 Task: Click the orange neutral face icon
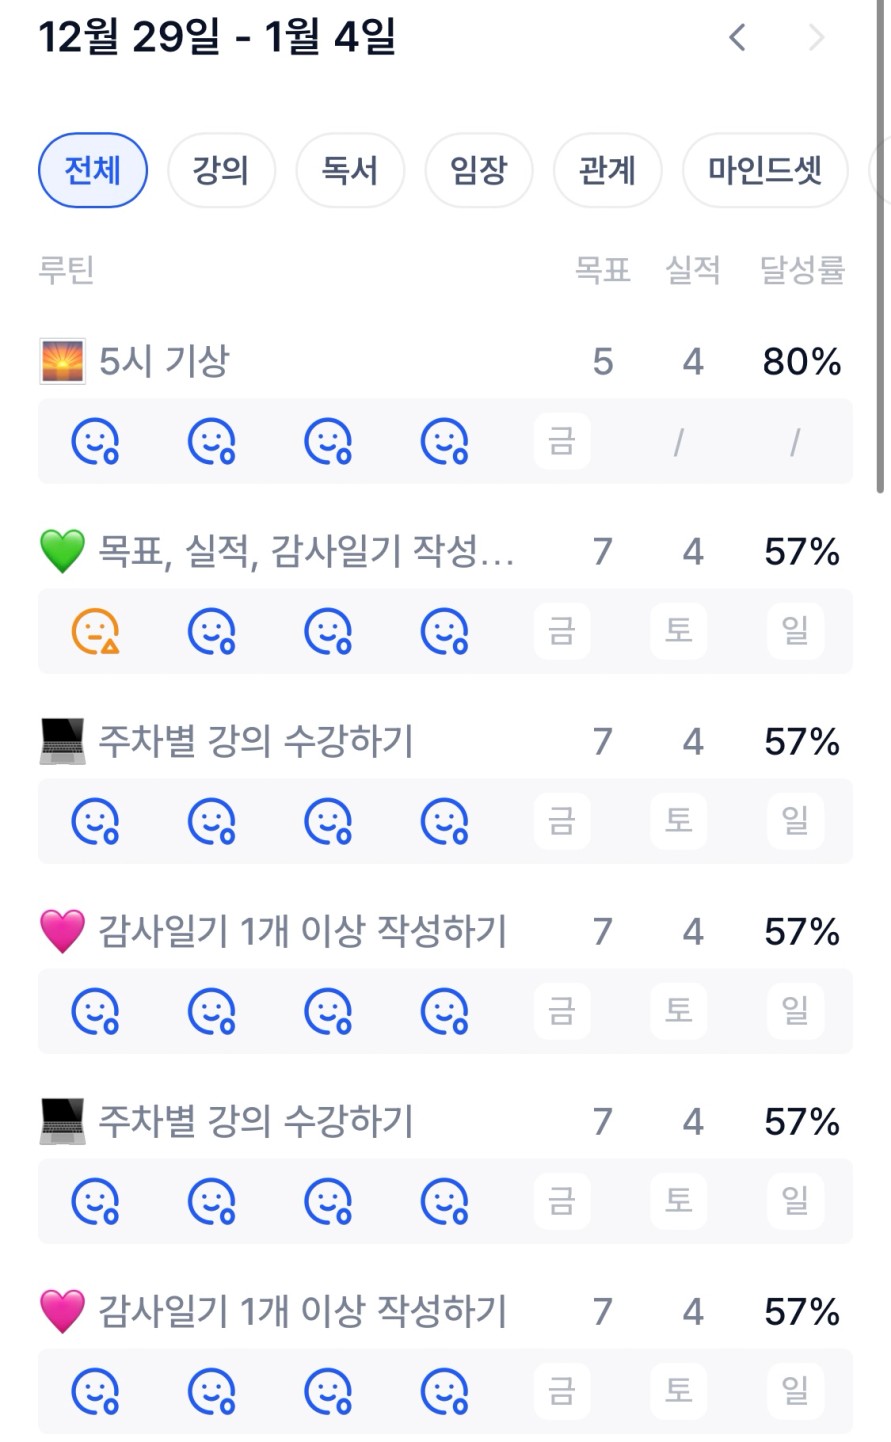[96, 631]
